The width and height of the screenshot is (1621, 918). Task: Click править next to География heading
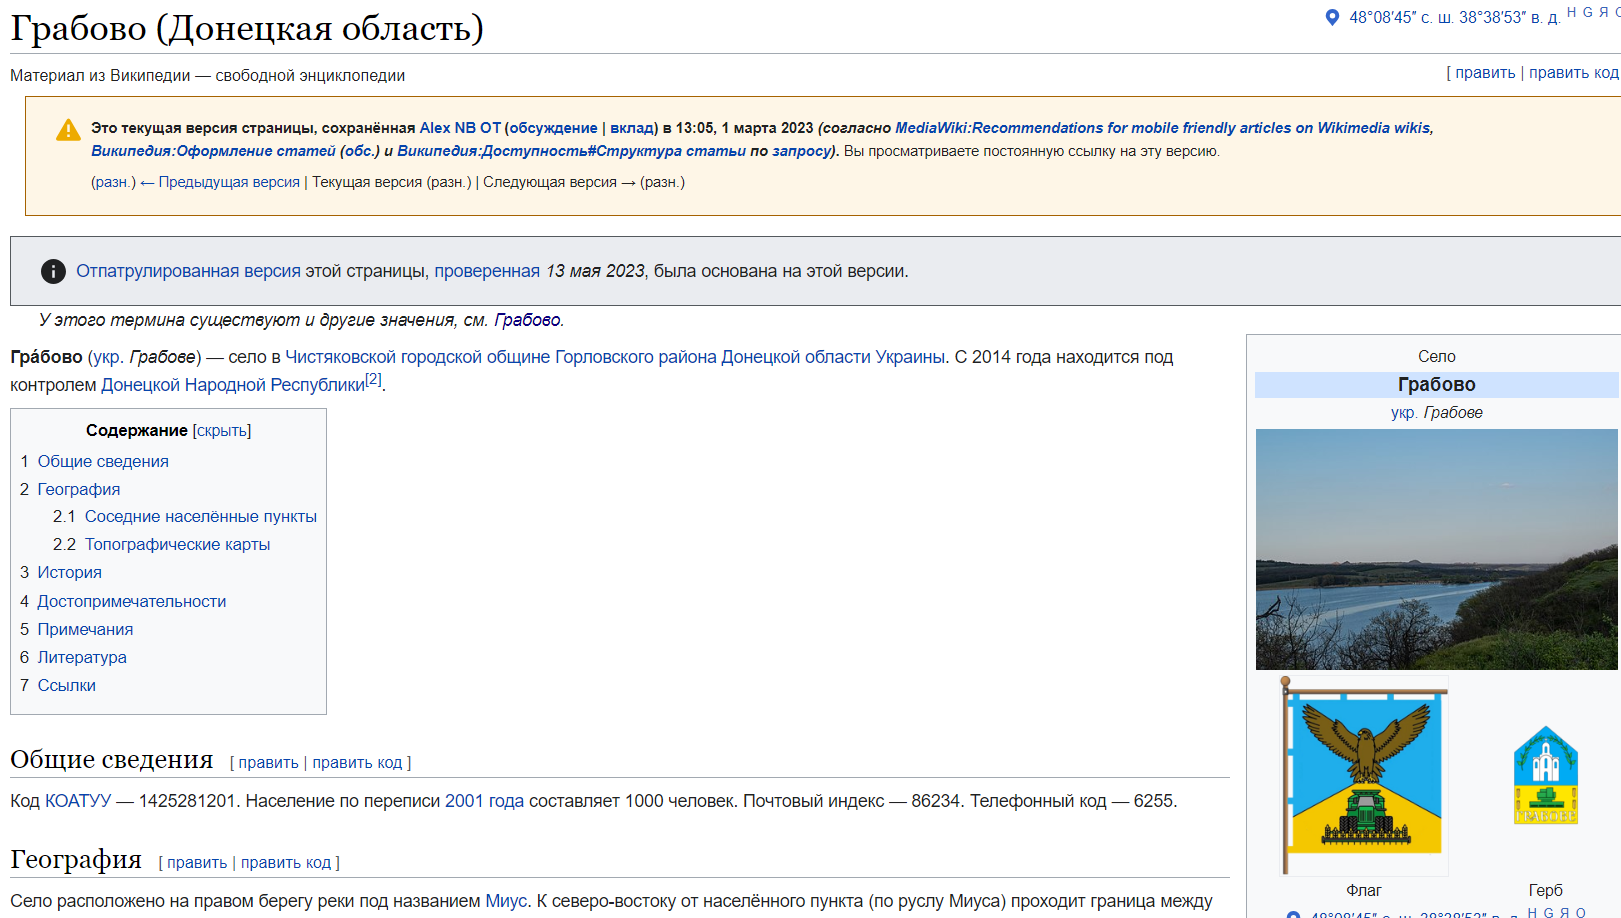(197, 863)
